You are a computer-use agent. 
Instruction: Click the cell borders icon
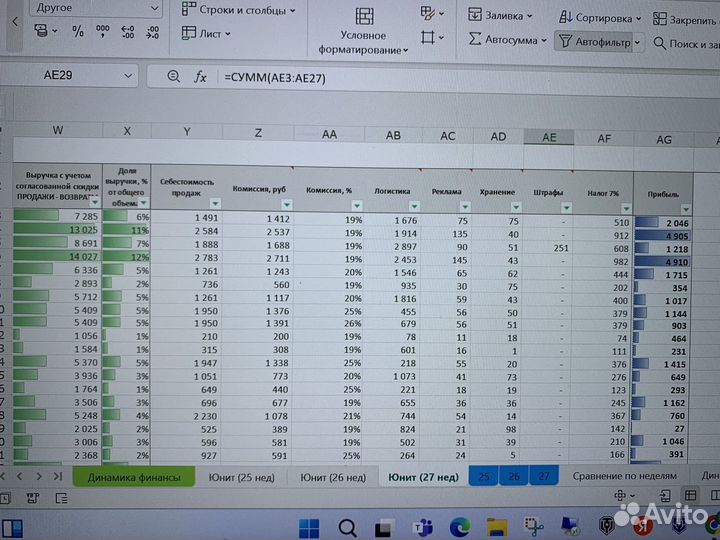tap(428, 38)
